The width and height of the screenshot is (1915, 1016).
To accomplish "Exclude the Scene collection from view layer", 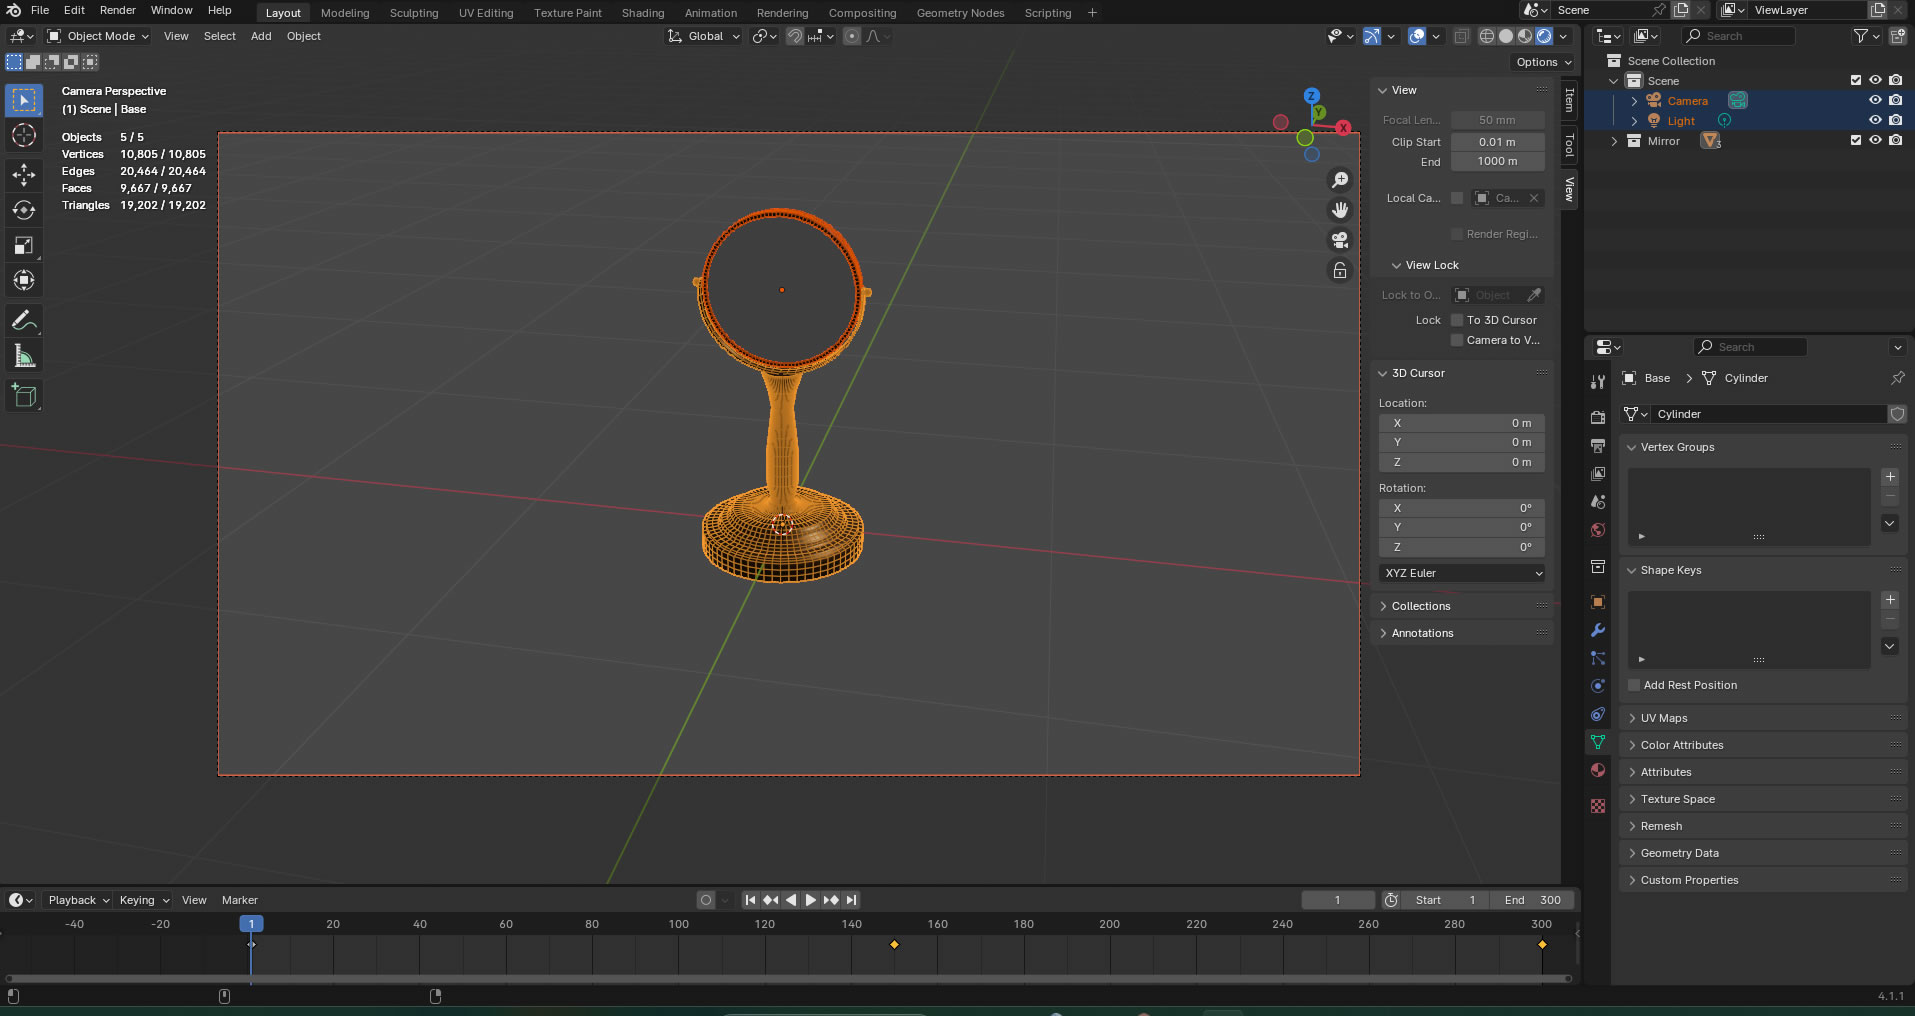I will coord(1856,80).
